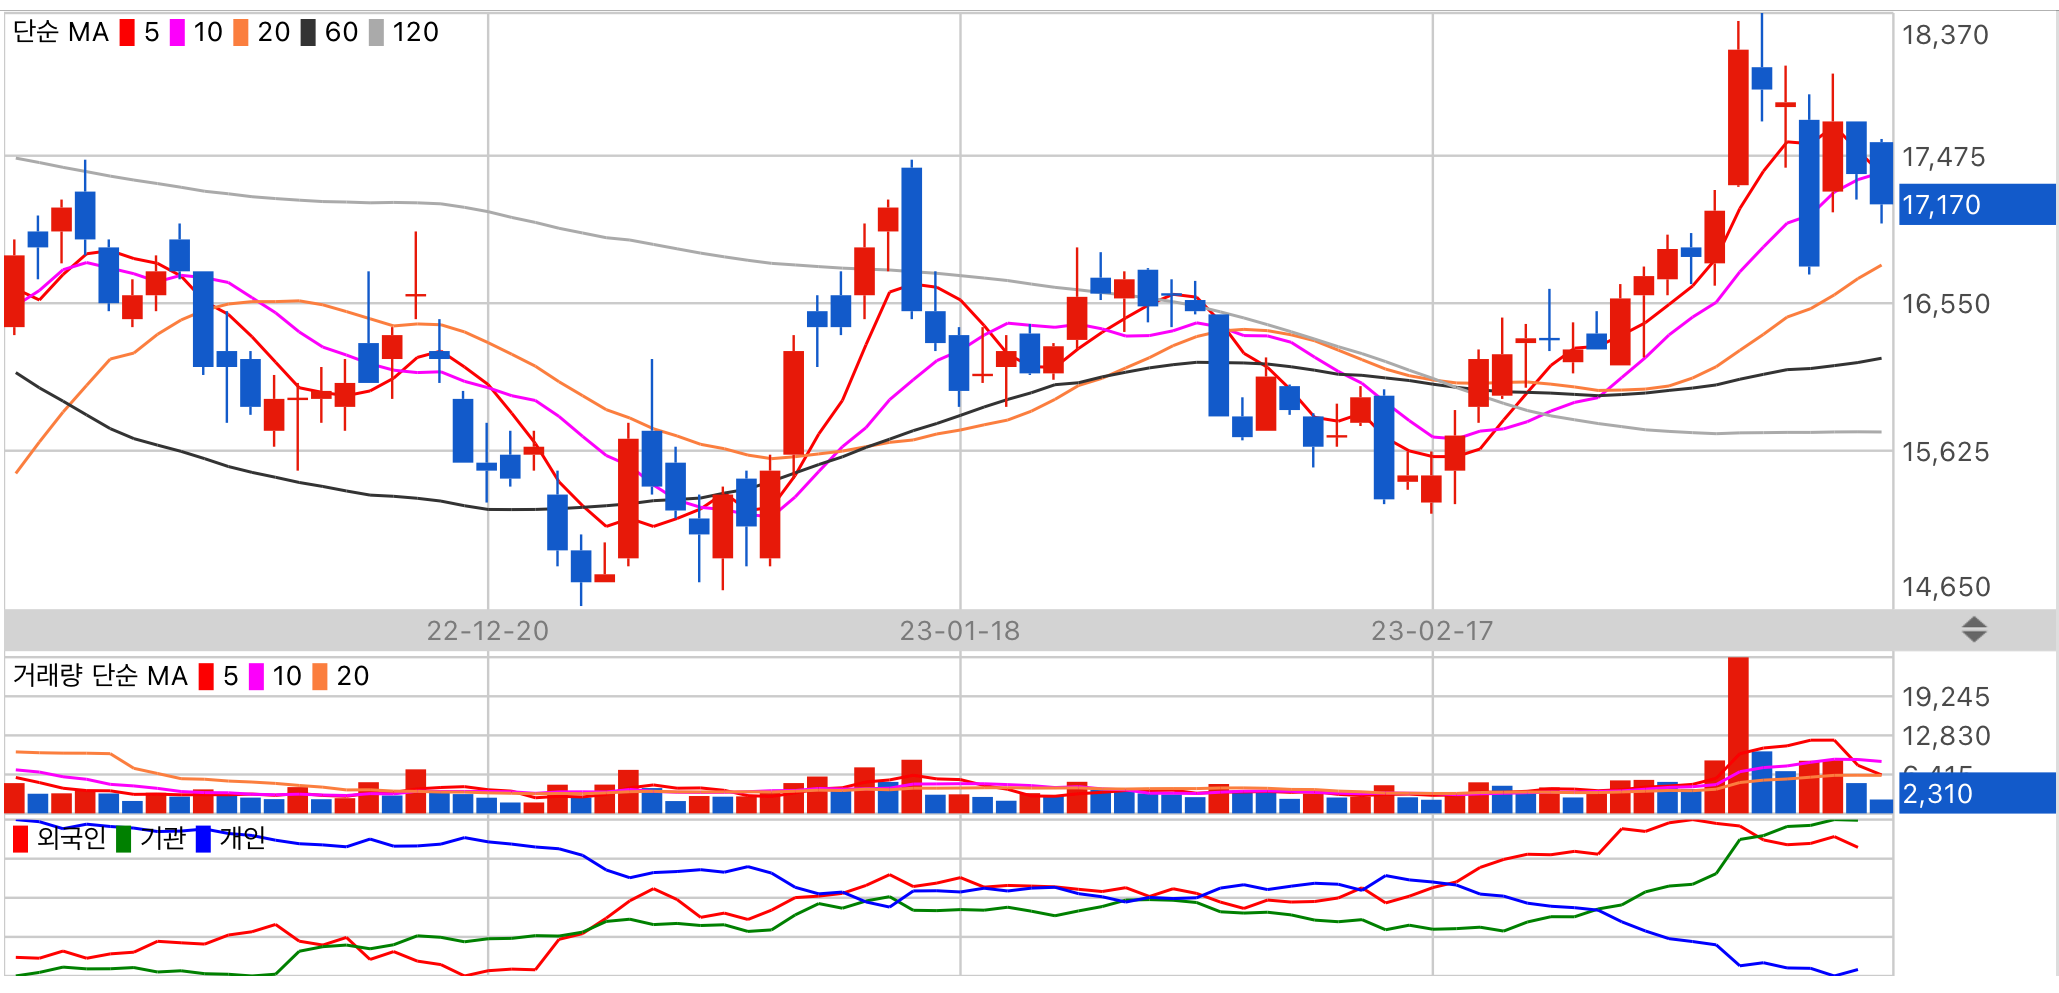Viewport: 2059px width, 993px height.
Task: Click the 18,370 price axis label
Action: (x=1945, y=35)
